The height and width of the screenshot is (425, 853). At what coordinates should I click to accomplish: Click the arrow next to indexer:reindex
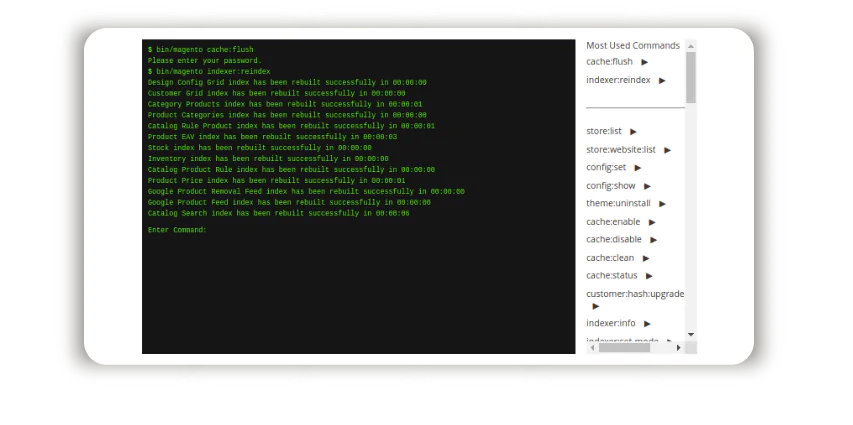[x=662, y=81]
